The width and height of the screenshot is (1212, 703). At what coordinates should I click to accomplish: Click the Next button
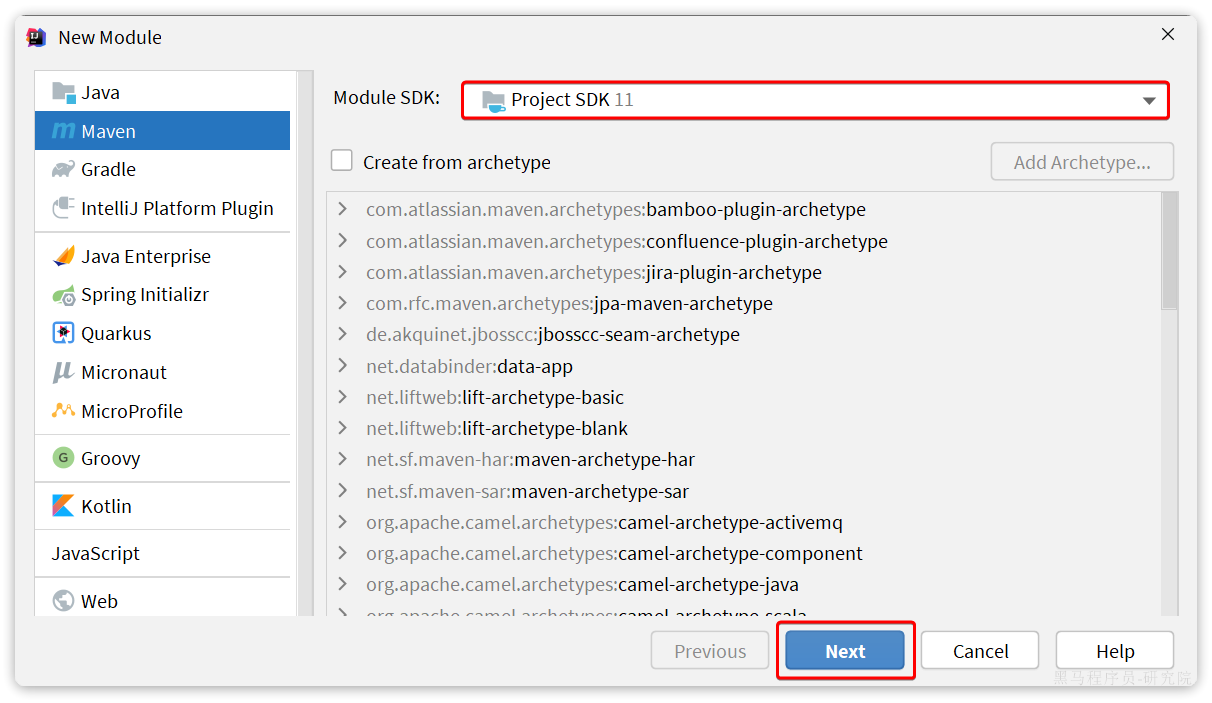tap(845, 651)
